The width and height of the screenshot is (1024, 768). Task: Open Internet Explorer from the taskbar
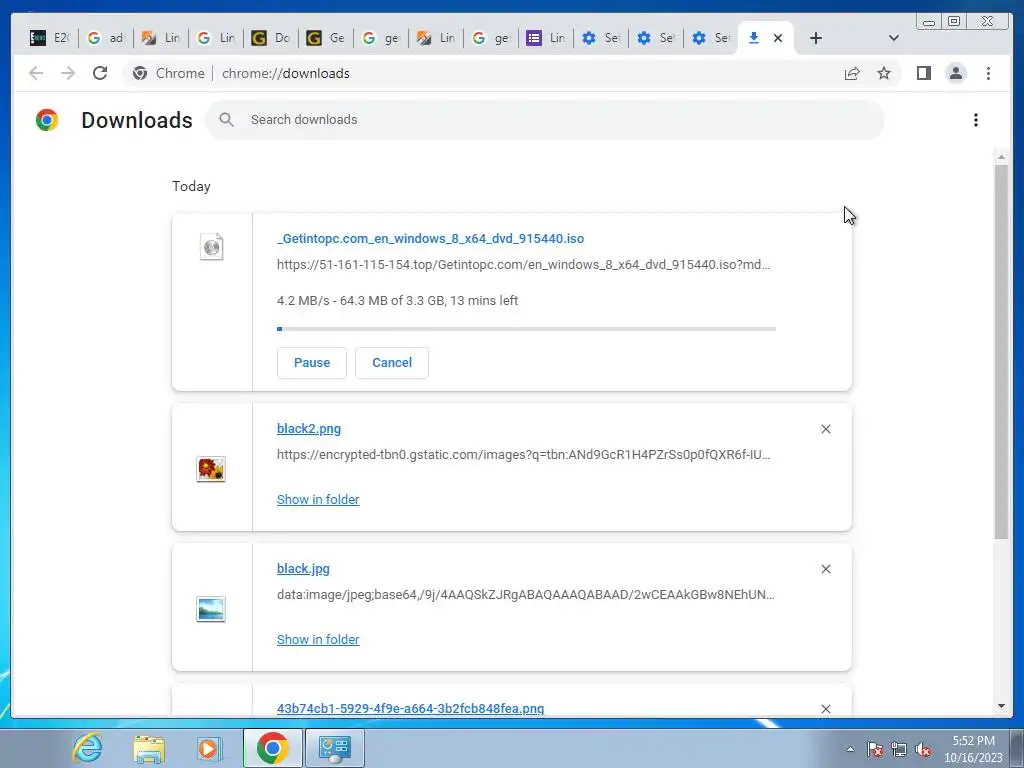pos(88,748)
